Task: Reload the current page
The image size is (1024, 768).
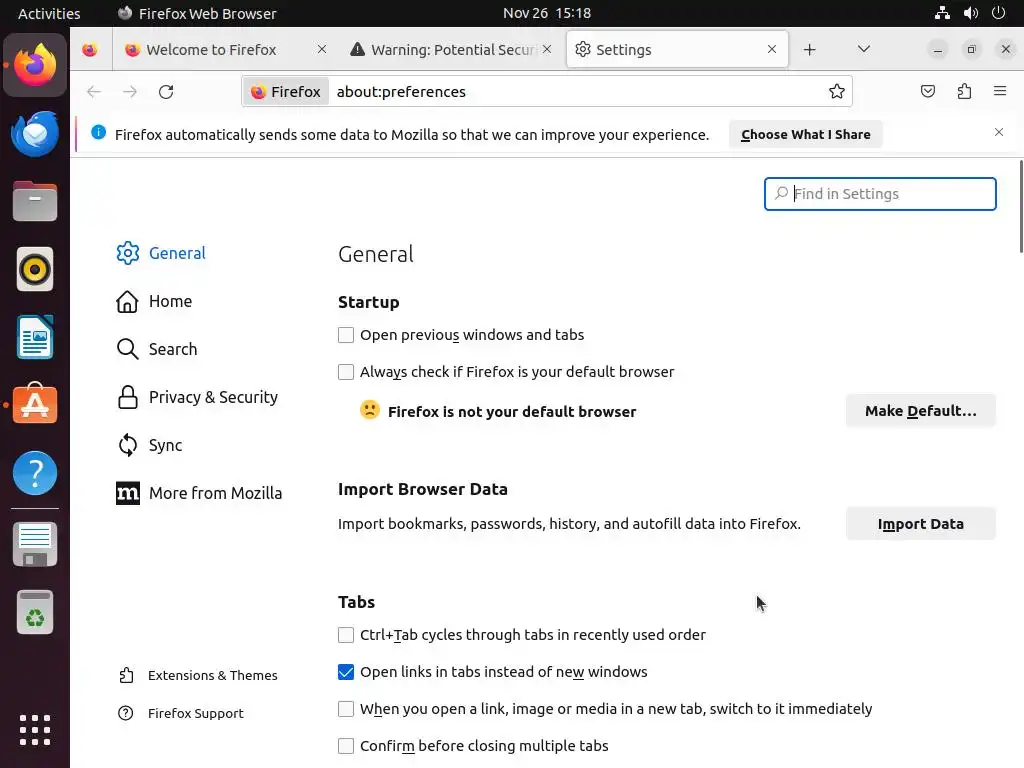Action: 166,92
